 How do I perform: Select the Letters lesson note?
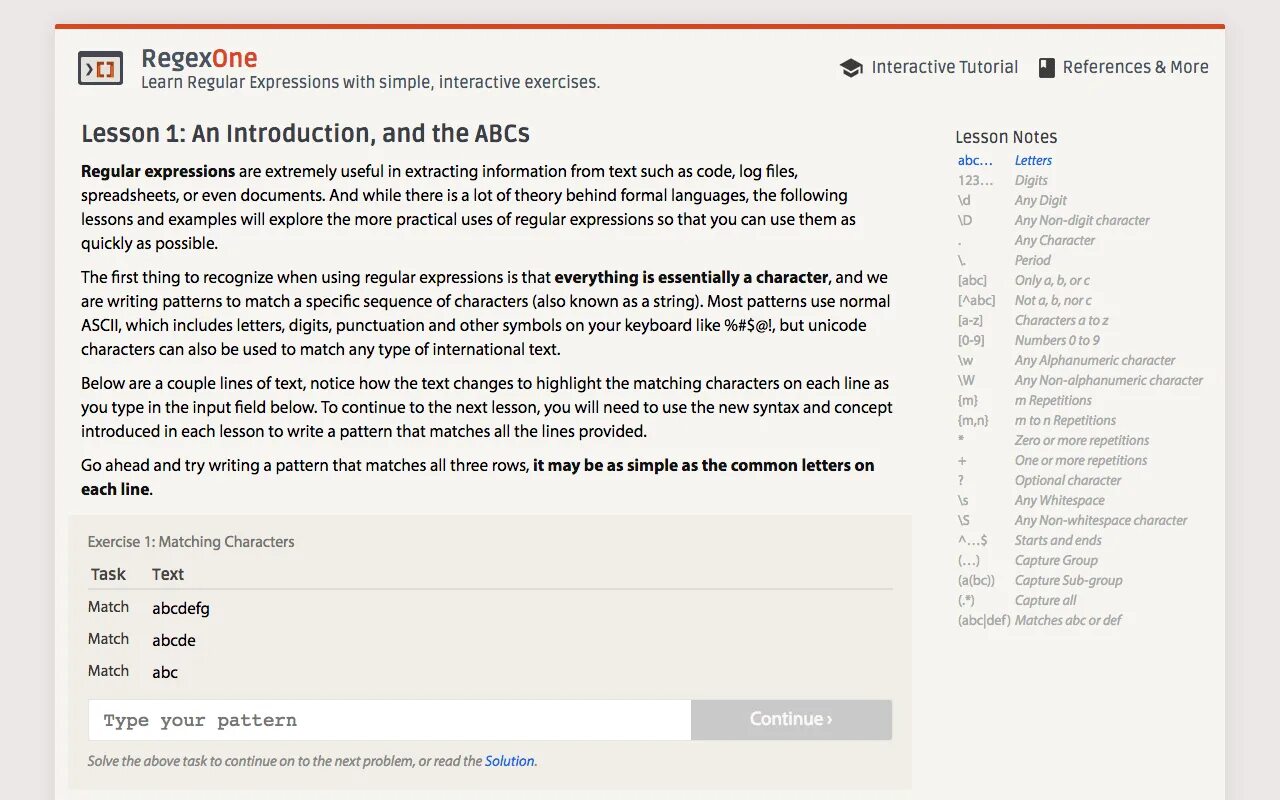pos(1033,160)
